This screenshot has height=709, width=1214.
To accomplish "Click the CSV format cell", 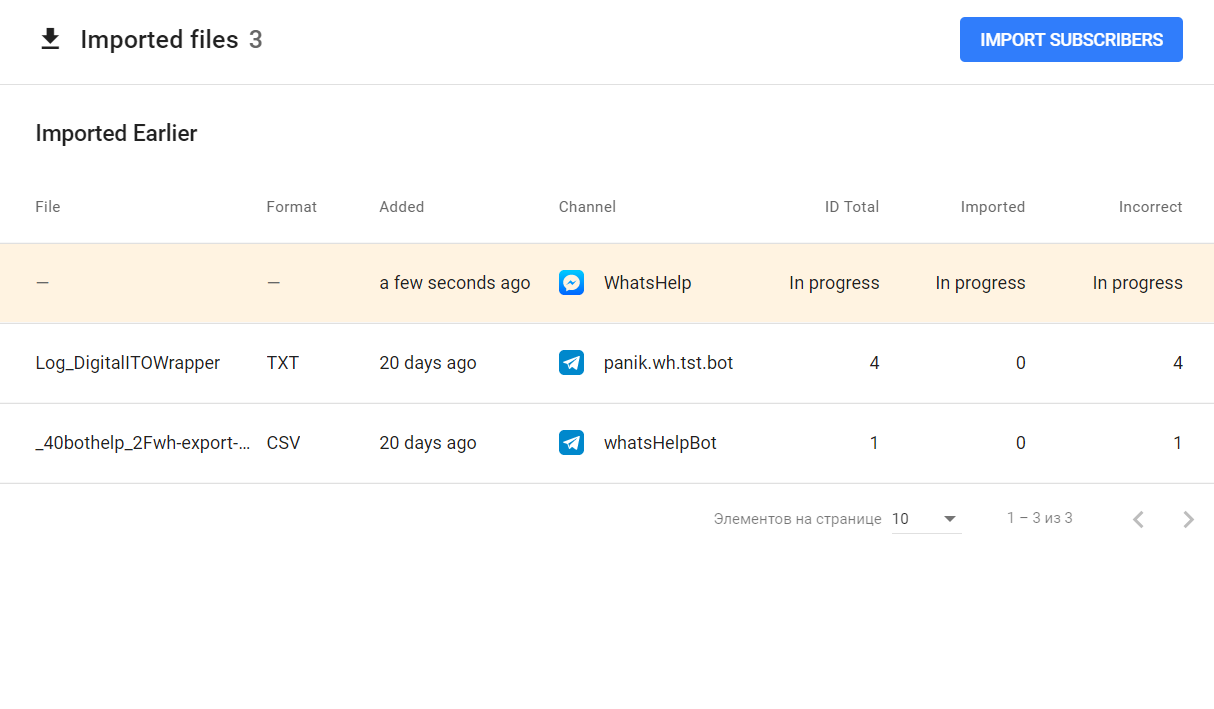I will coord(283,443).
